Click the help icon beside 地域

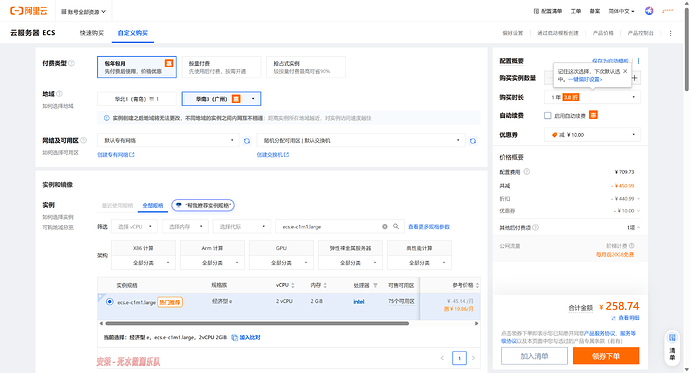coord(59,94)
